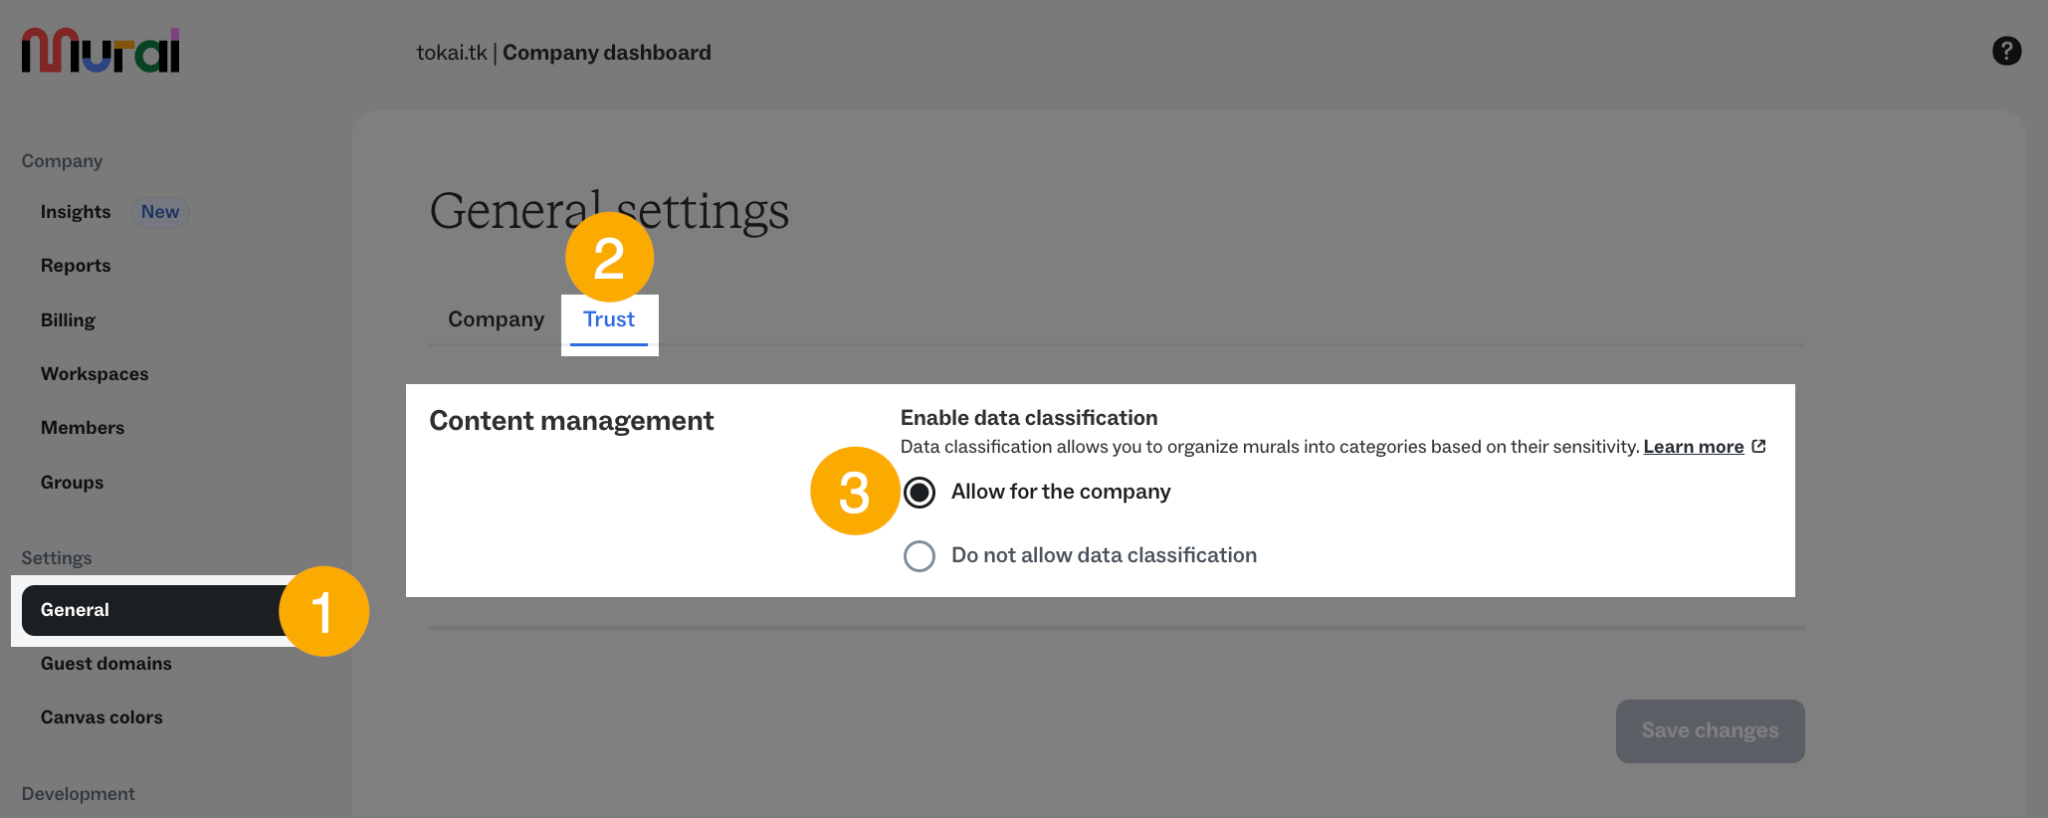Image resolution: width=2048 pixels, height=818 pixels.
Task: Open Groups section
Action: coord(72,482)
